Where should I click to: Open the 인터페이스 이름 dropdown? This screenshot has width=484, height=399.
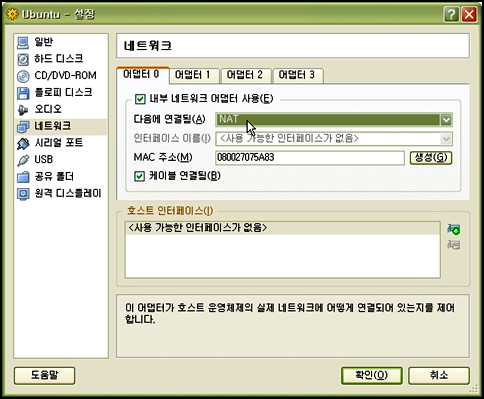(334, 139)
